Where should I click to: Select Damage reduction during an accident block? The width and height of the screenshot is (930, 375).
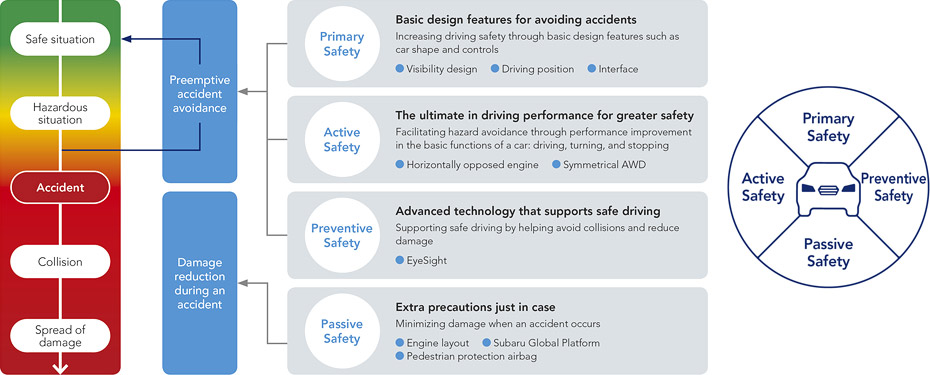click(x=200, y=283)
